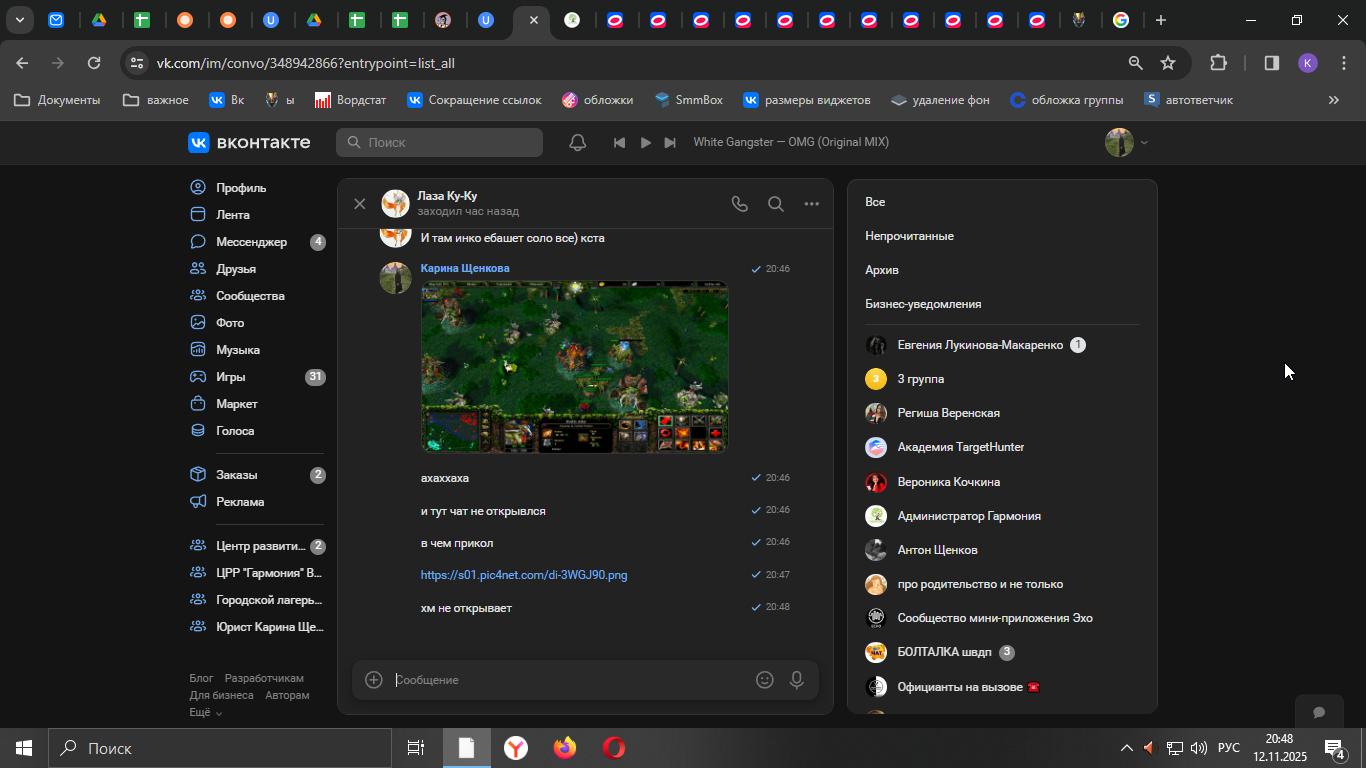Expand the Ещё footer menu
Screen dimensions: 1366x768
[205, 713]
